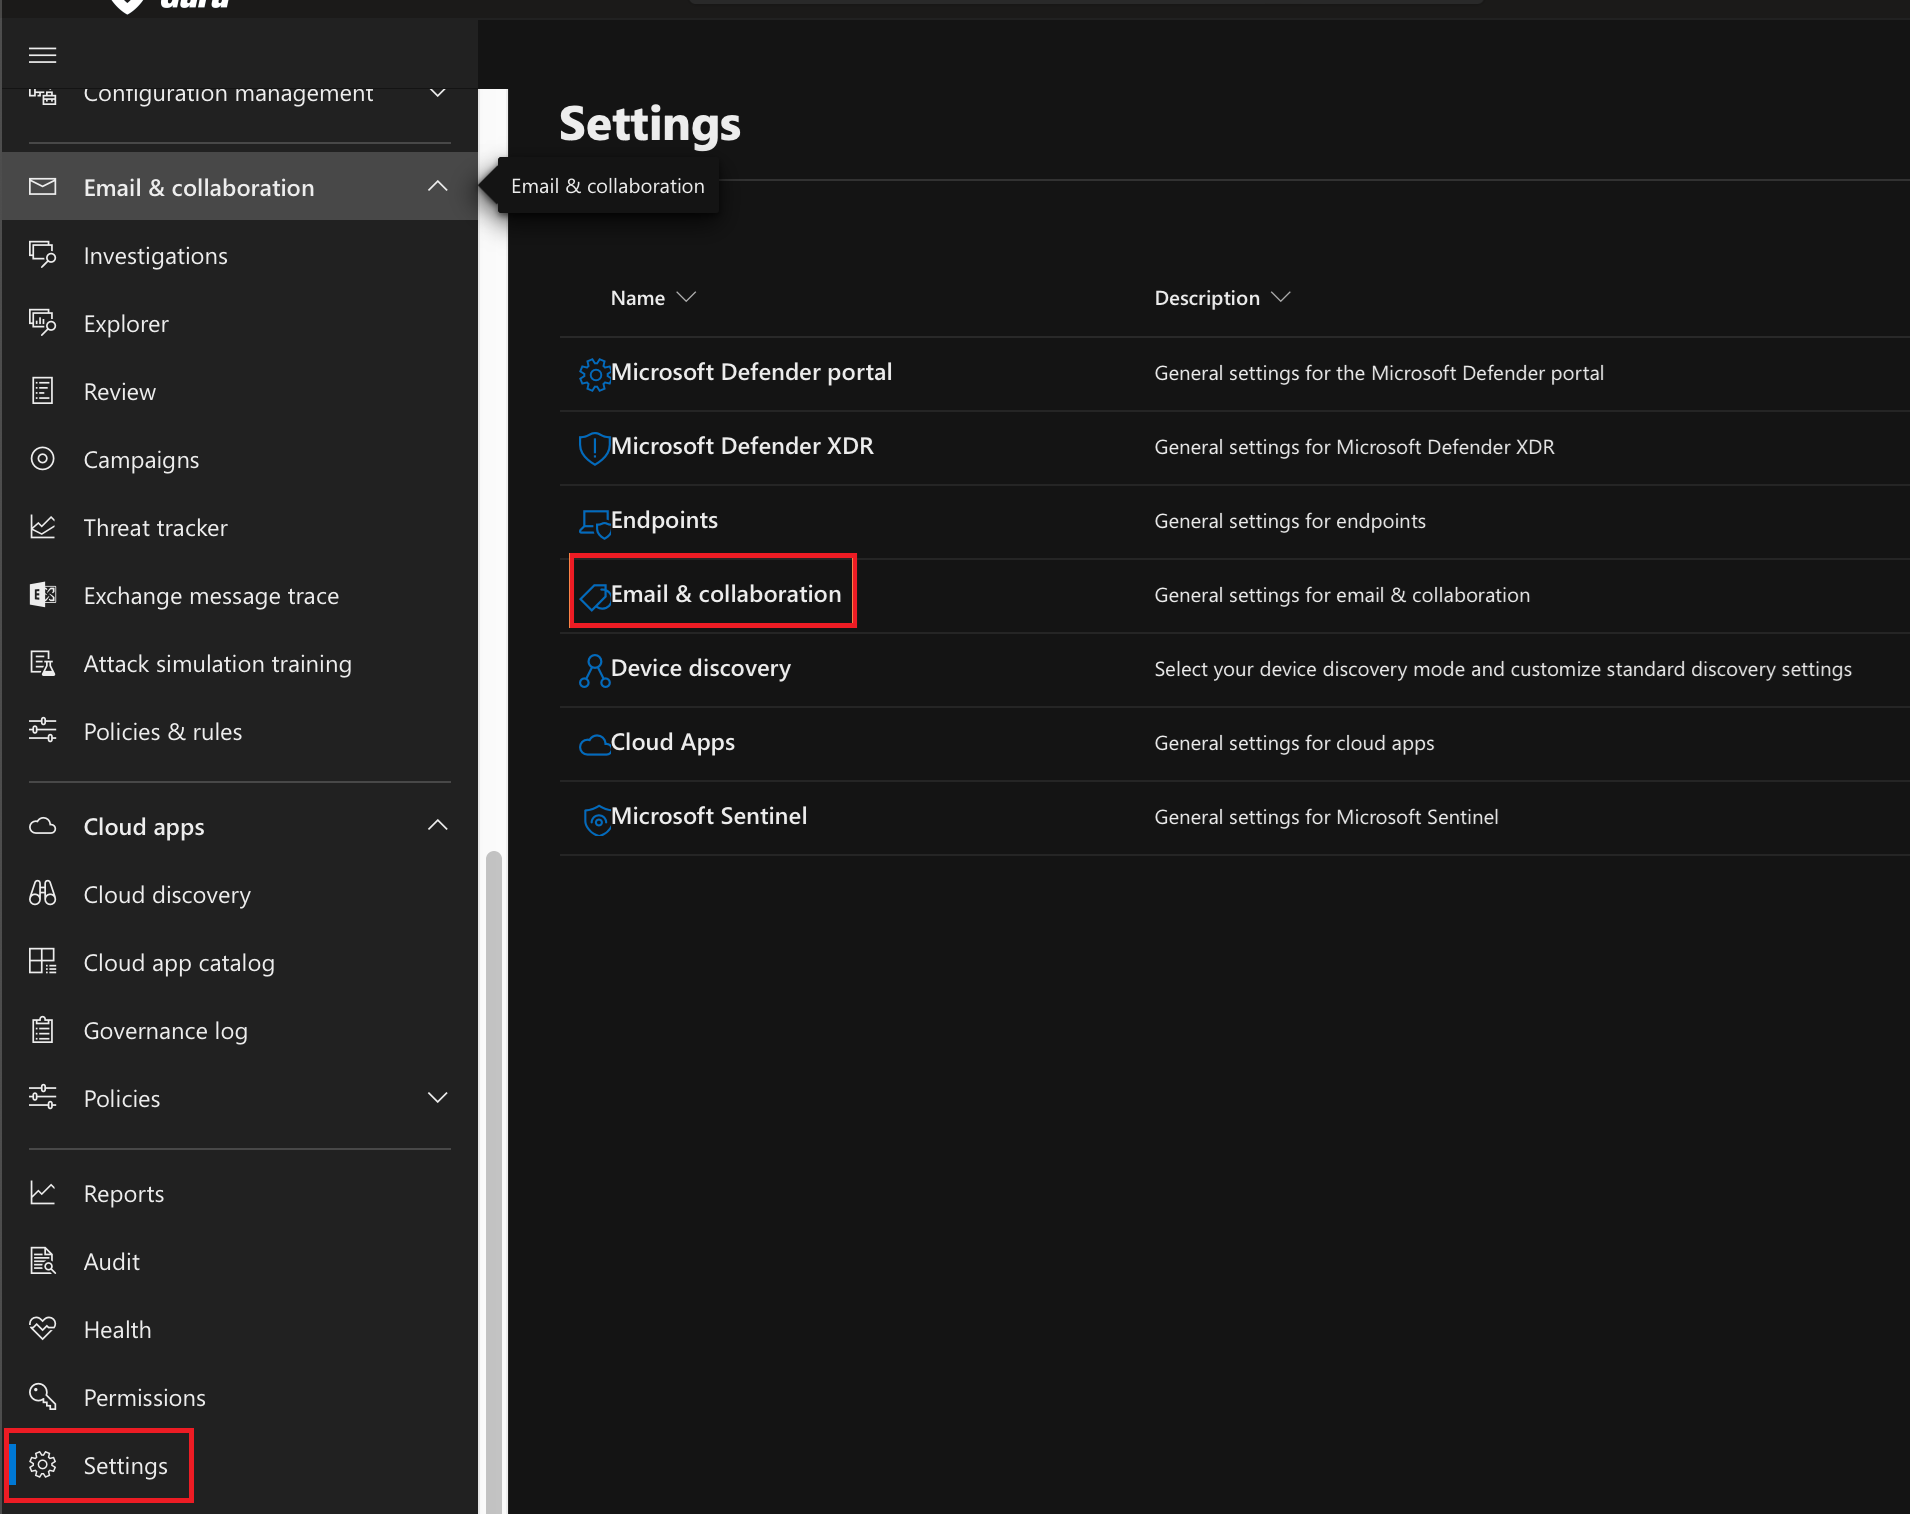This screenshot has width=1910, height=1514.
Task: Click the Cloud app catalog grid icon
Action: tap(42, 962)
